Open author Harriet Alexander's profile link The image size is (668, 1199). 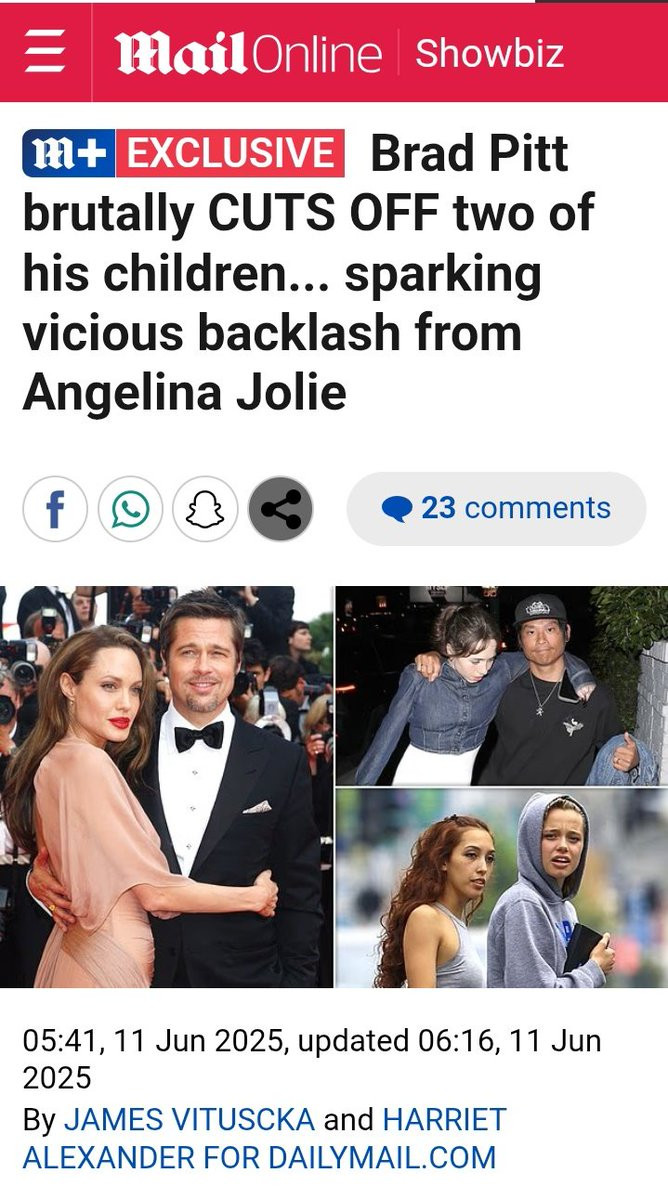[x=264, y=1138]
